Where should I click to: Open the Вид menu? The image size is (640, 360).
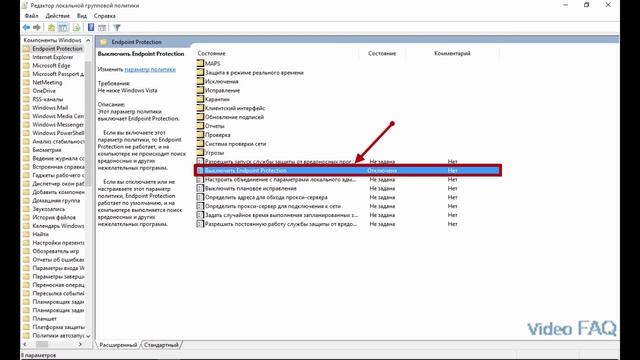click(82, 16)
